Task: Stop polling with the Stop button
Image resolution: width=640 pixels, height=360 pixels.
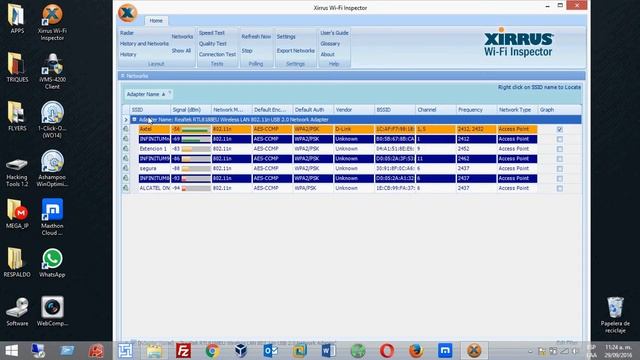Action: [247, 51]
